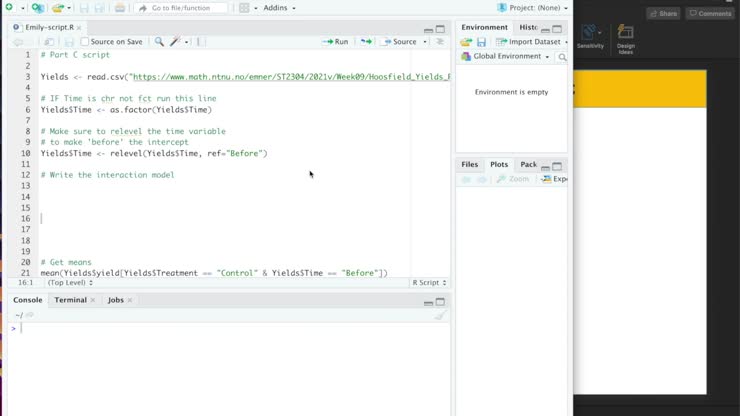Click the next plot arrow icon
This screenshot has width=740, height=416.
[x=481, y=179]
